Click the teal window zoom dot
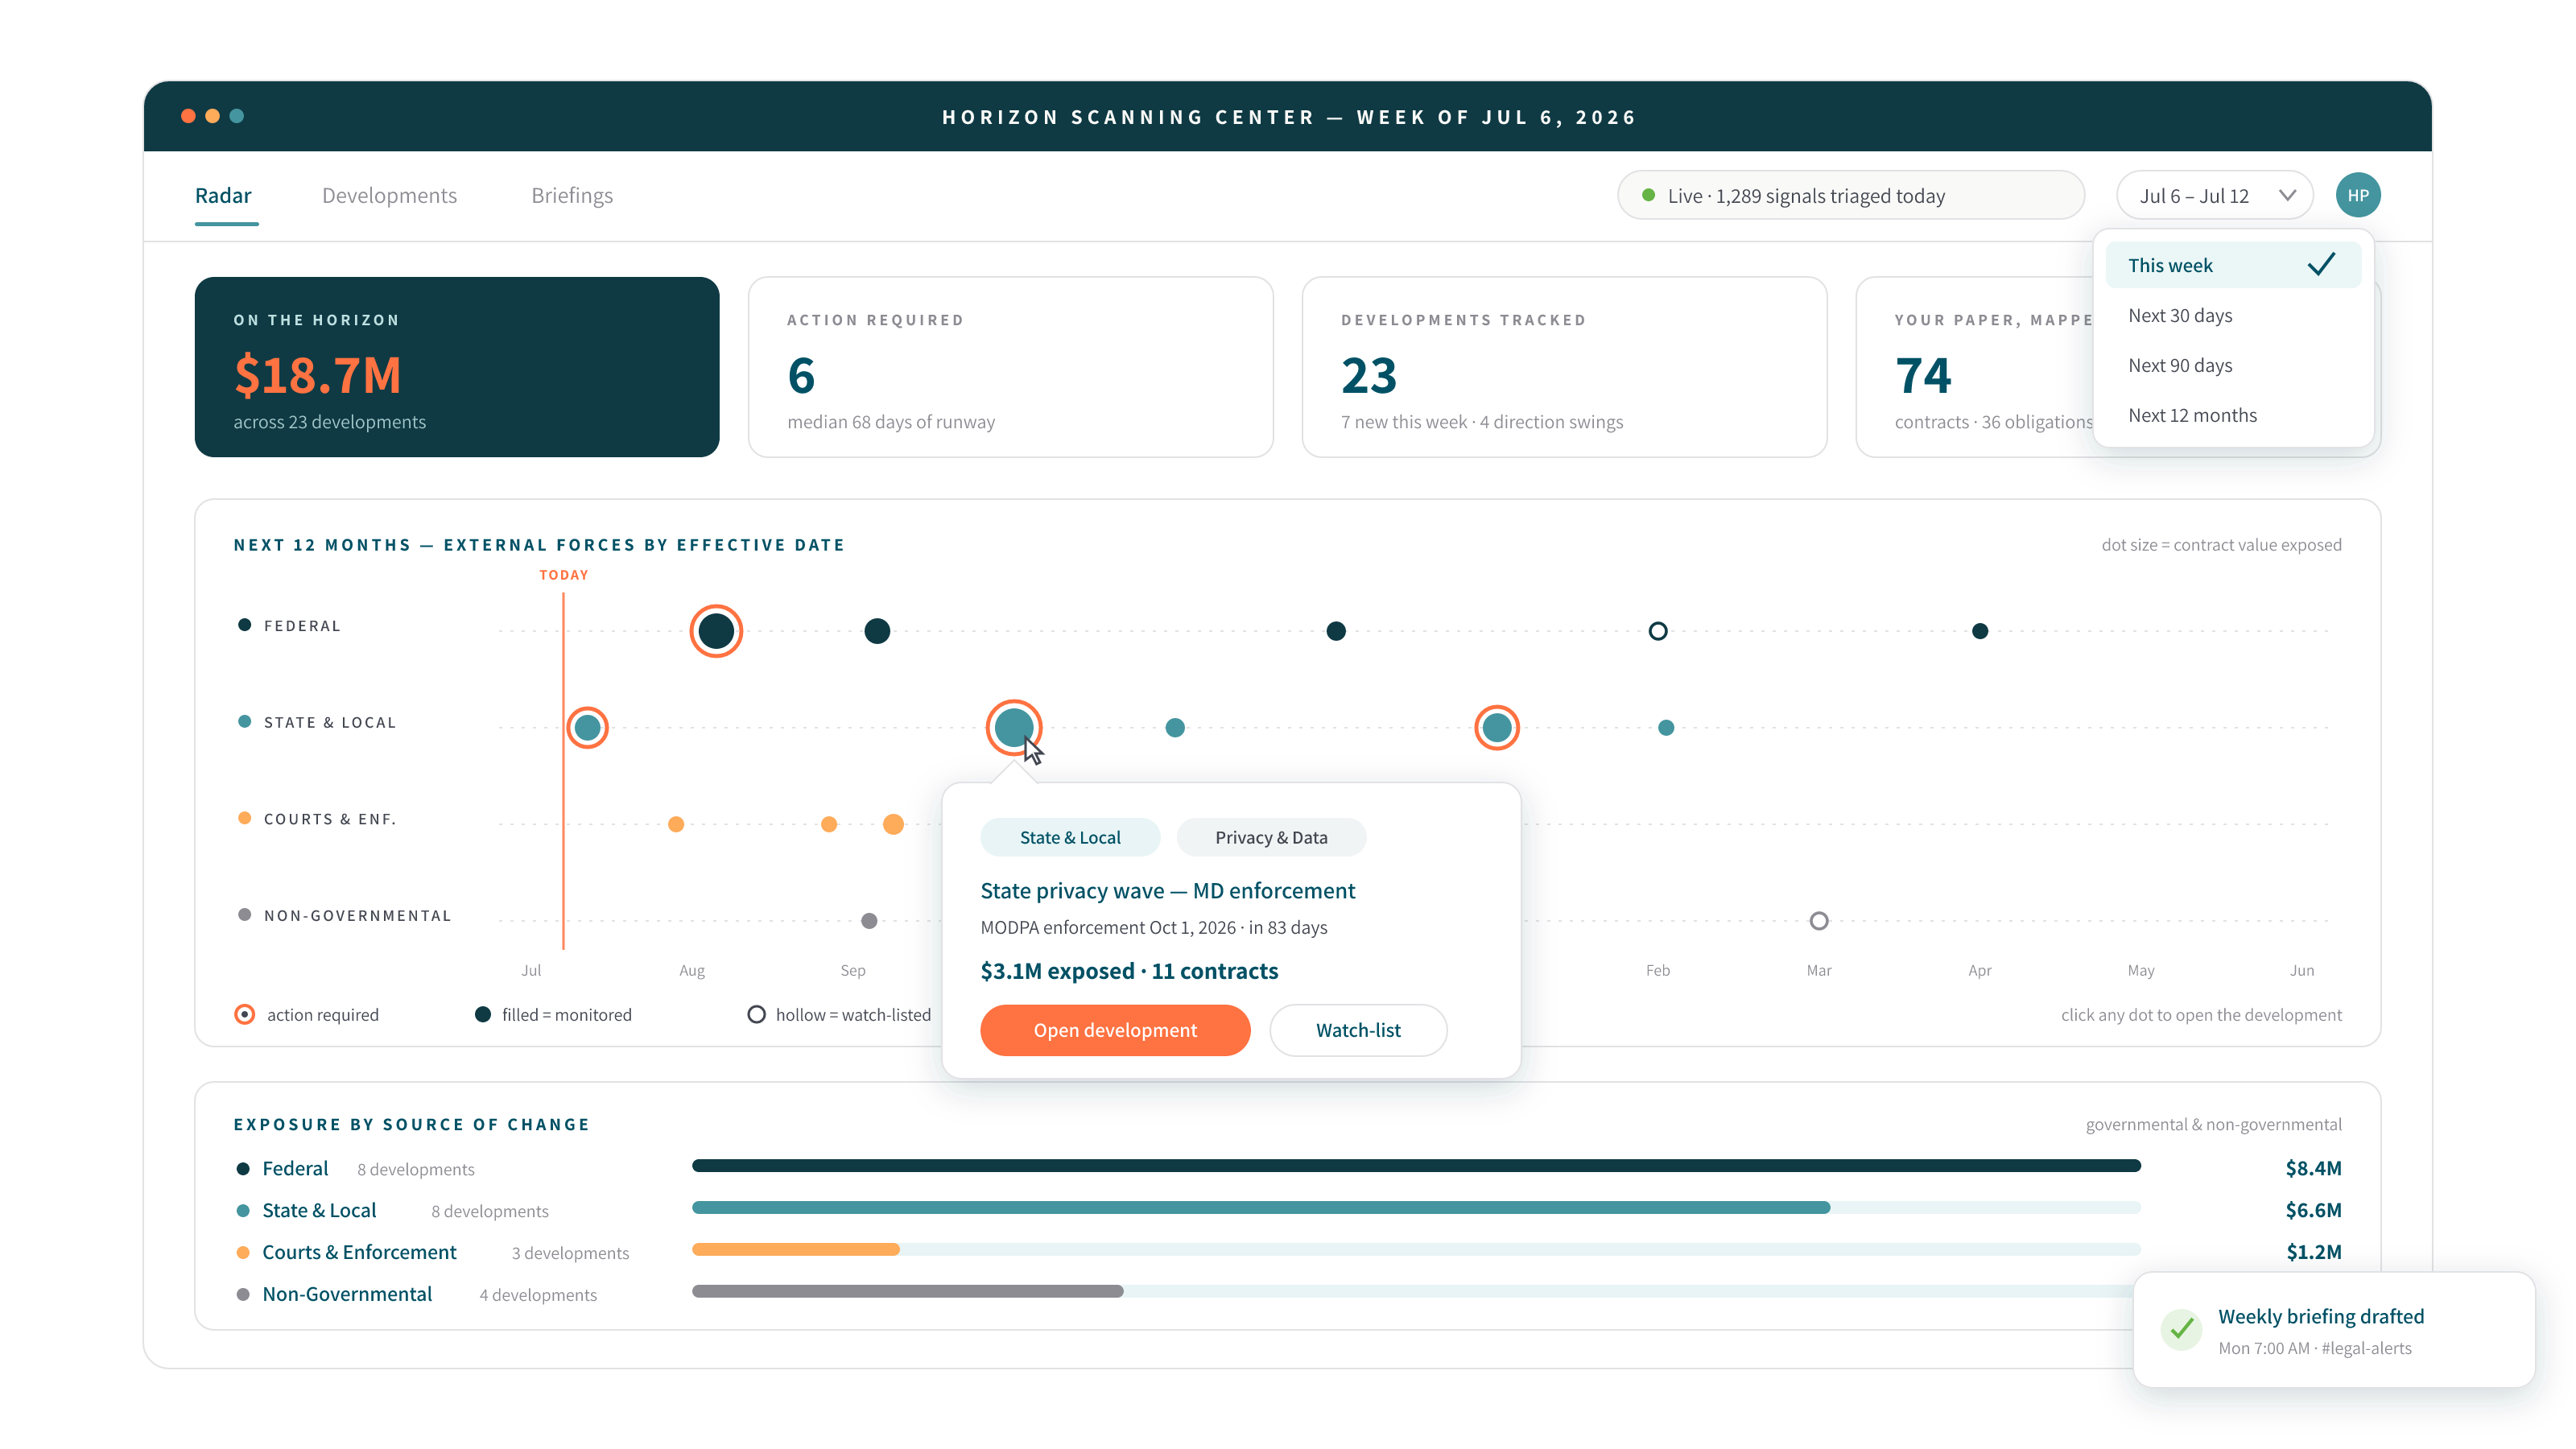 tap(237, 116)
